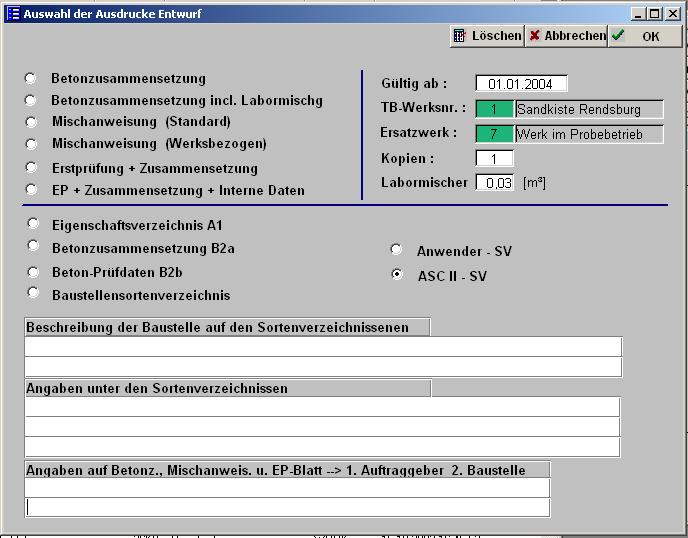This screenshot has width=688, height=538.
Task: Select the Baustellensortenverzeichnis option
Action: click(33, 294)
